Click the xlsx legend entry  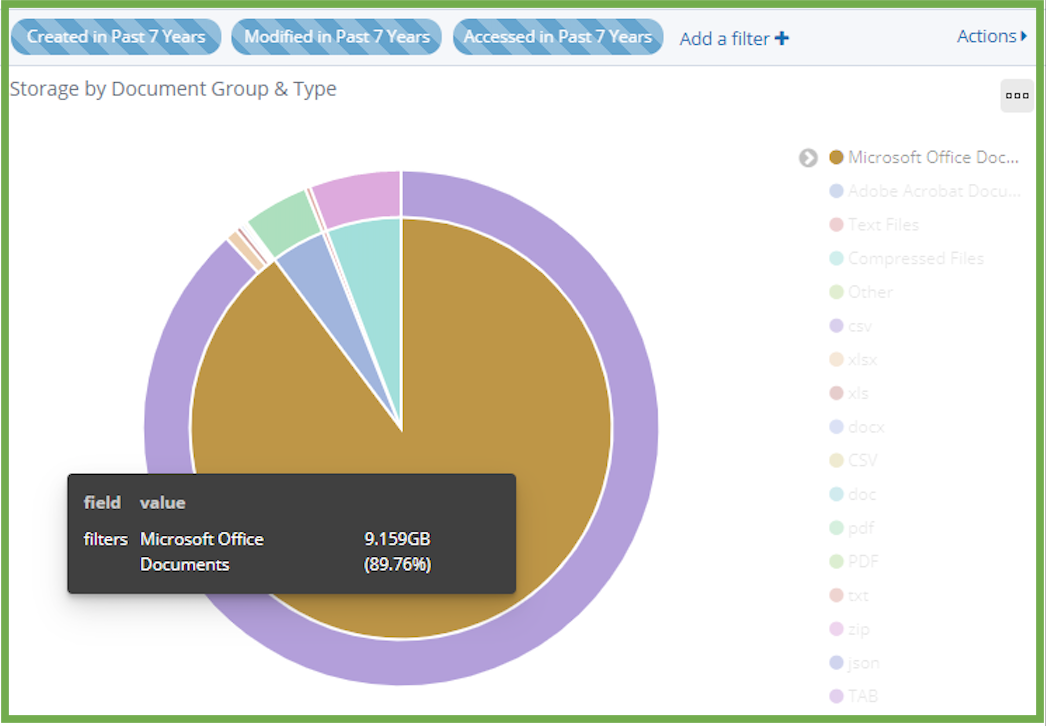862,360
